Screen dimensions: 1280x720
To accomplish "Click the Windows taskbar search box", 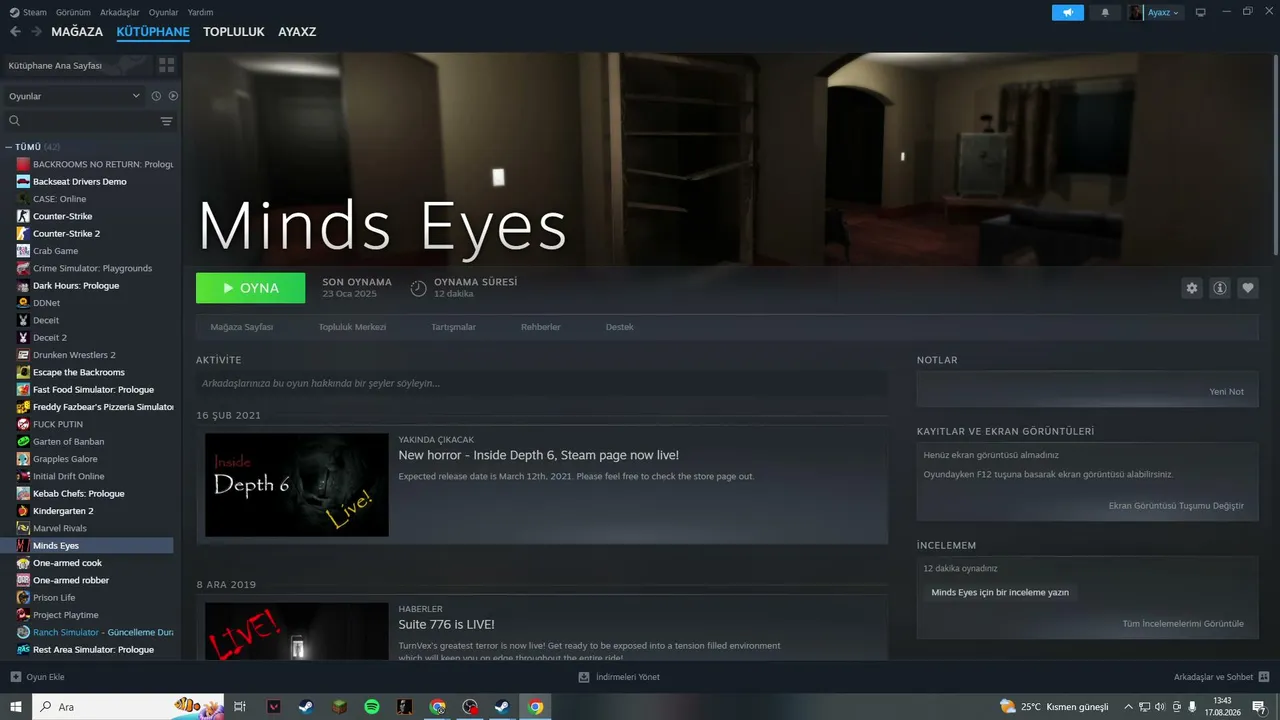I will pyautogui.click(x=130, y=707).
